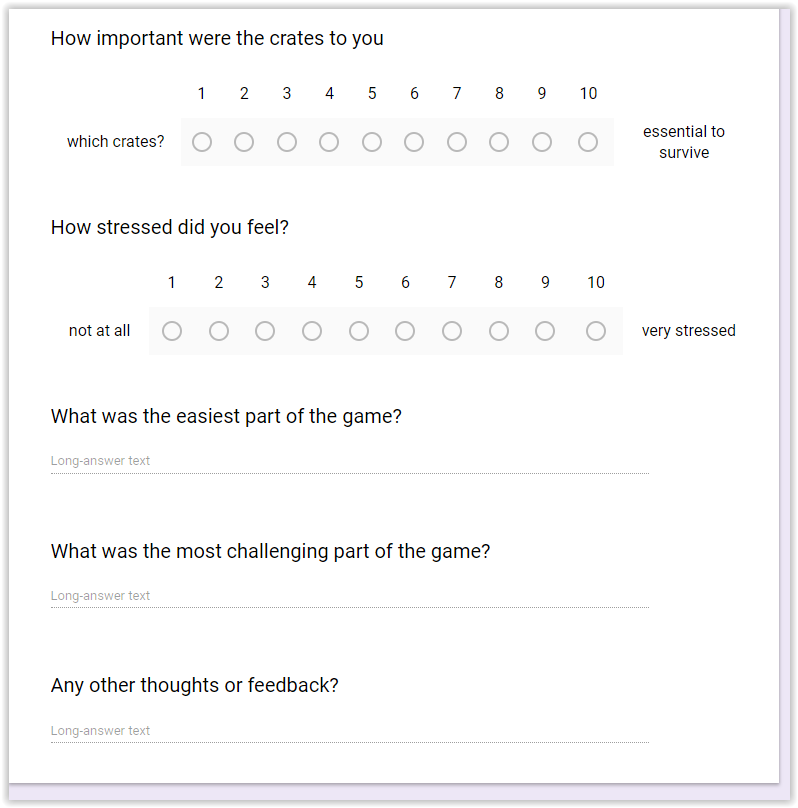Mark crates importance as 8
The image size is (798, 808).
(x=499, y=142)
